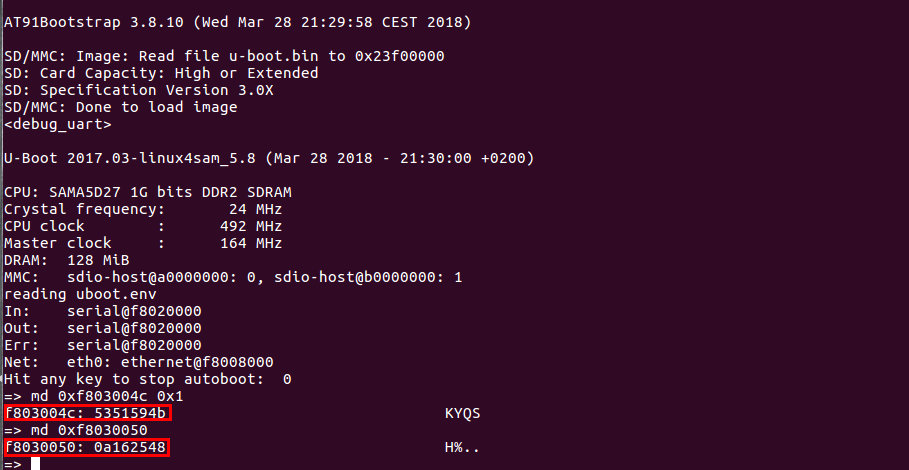The image size is (909, 470).
Task: Click the highlighted f8030050: 0a162548 memory value
Action: [86, 447]
